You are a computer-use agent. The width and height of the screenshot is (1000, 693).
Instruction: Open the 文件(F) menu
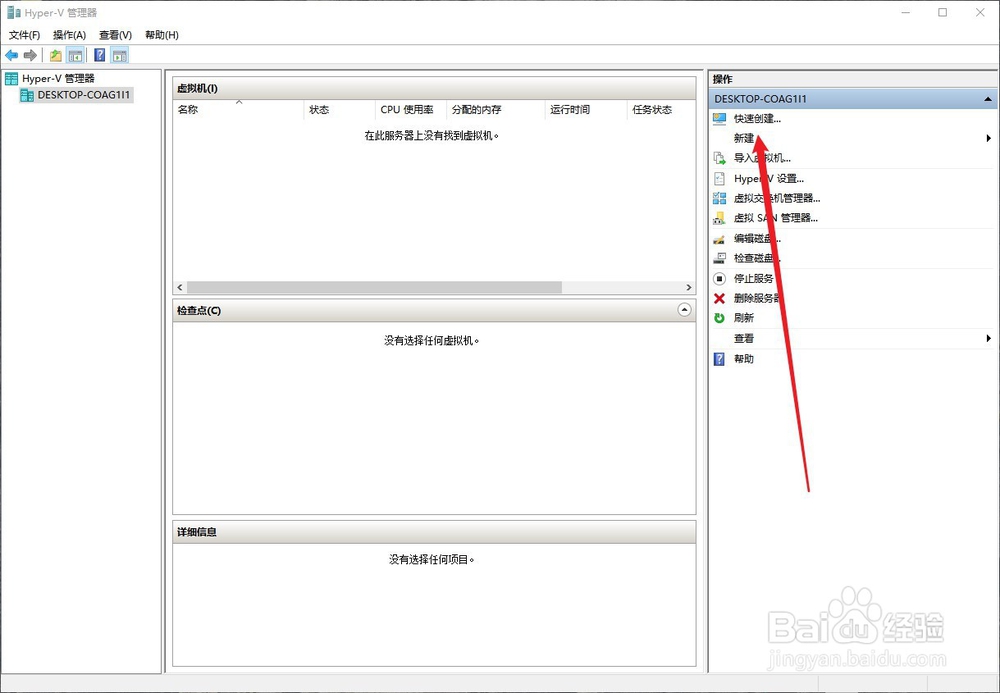click(x=24, y=35)
